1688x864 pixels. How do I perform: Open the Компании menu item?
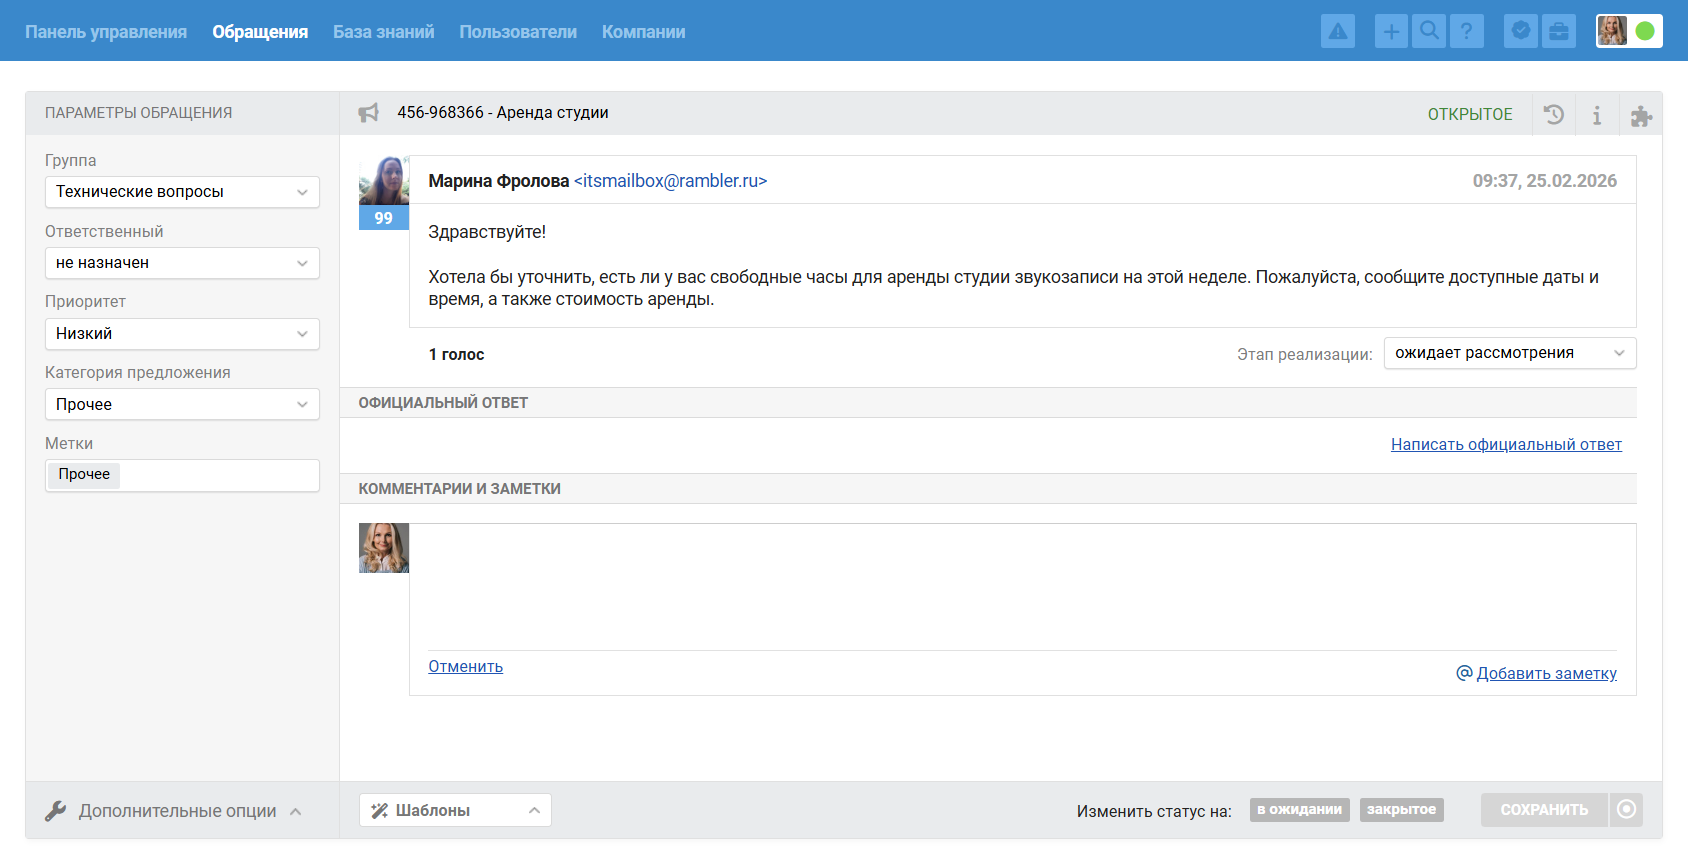643,32
